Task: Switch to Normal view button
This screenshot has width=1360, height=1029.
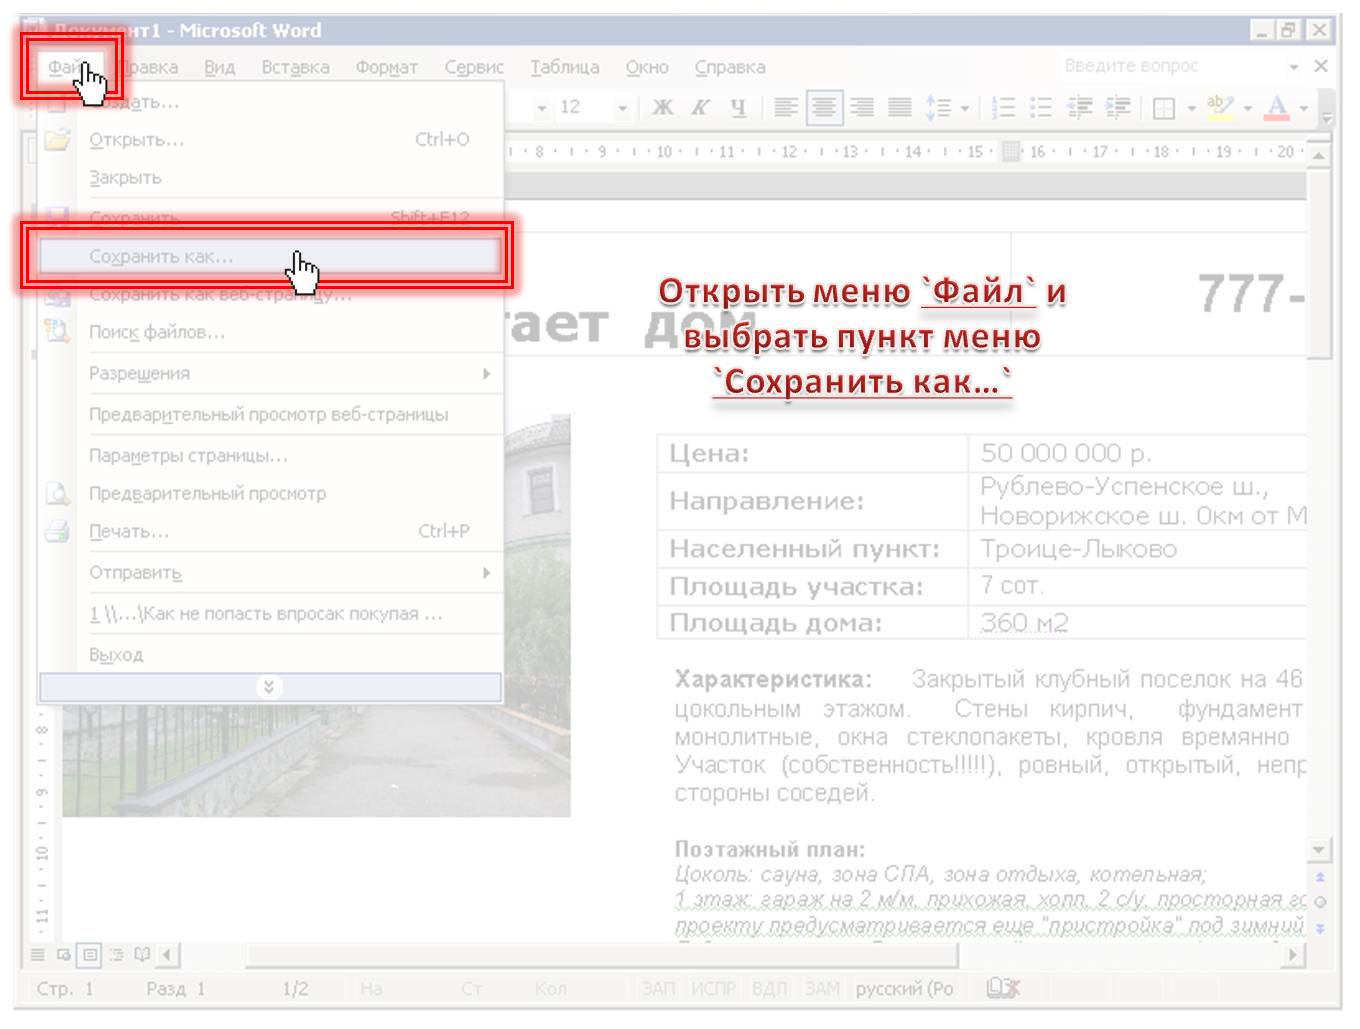Action: tap(38, 955)
